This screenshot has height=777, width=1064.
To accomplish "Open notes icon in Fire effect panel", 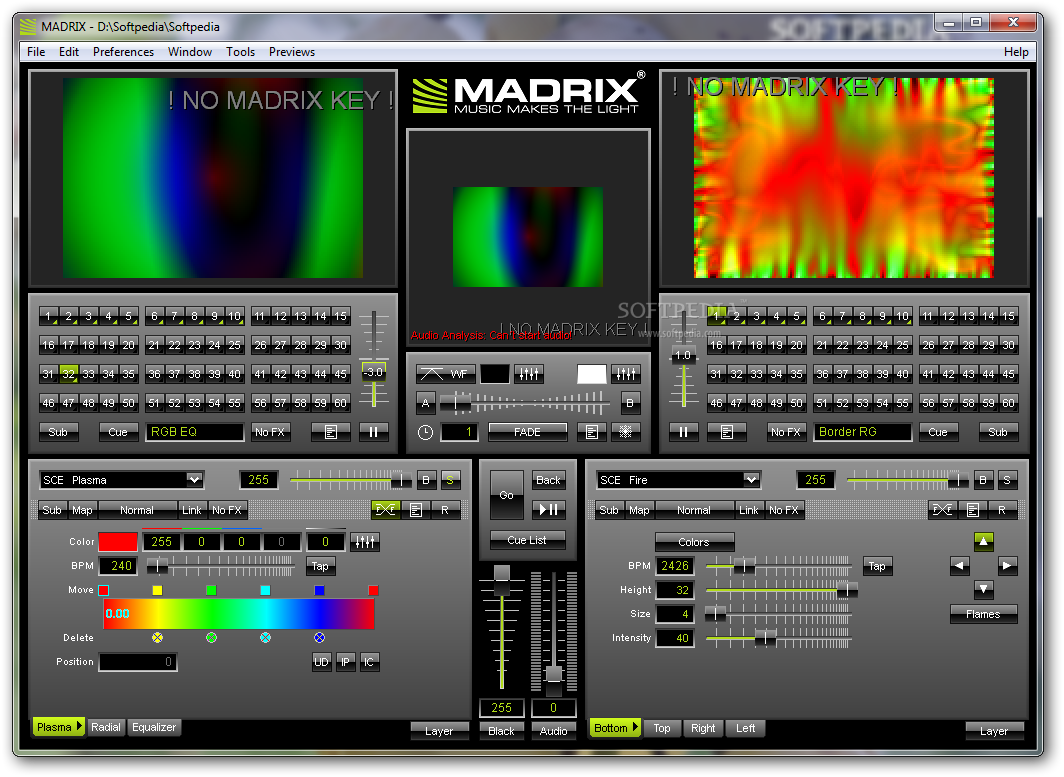I will 972,510.
